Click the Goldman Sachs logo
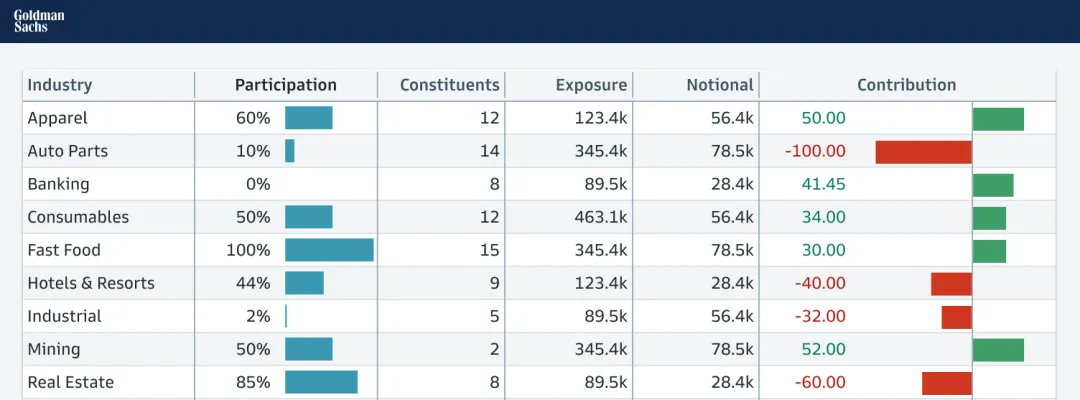Viewport: 1080px width, 400px height. click(x=37, y=20)
